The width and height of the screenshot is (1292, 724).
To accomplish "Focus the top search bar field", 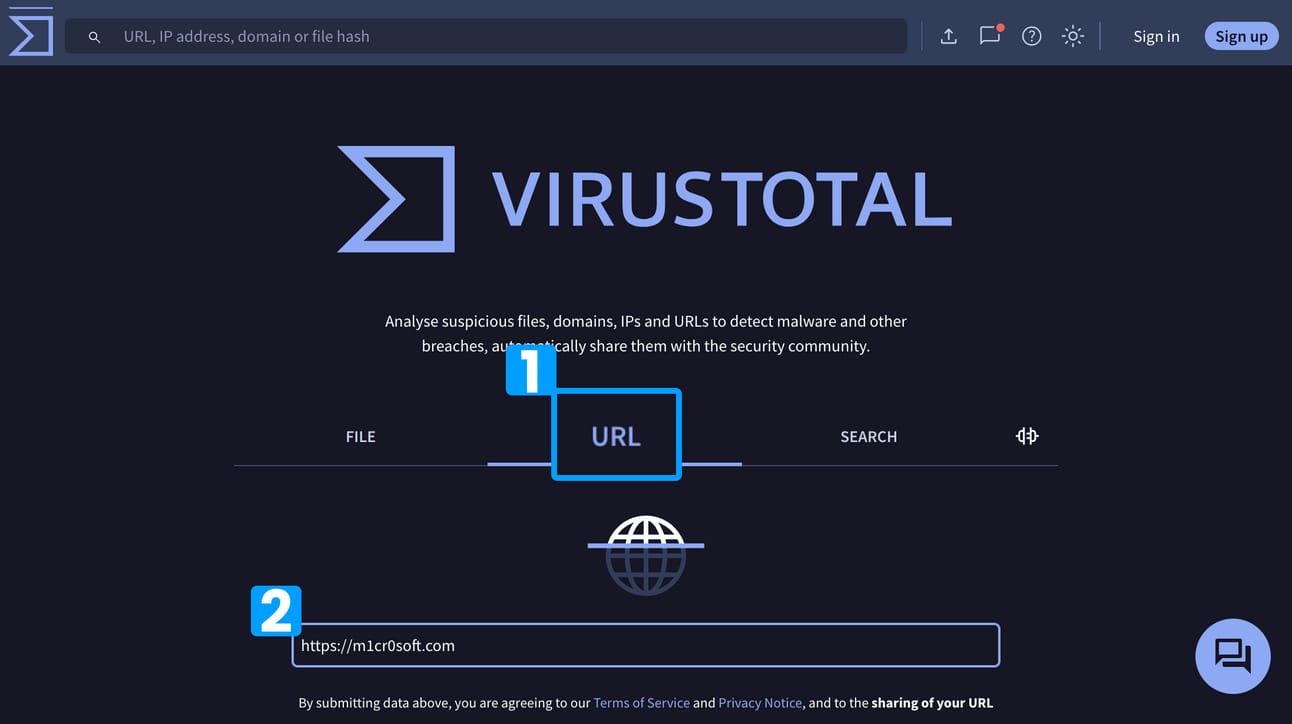I will coord(486,36).
